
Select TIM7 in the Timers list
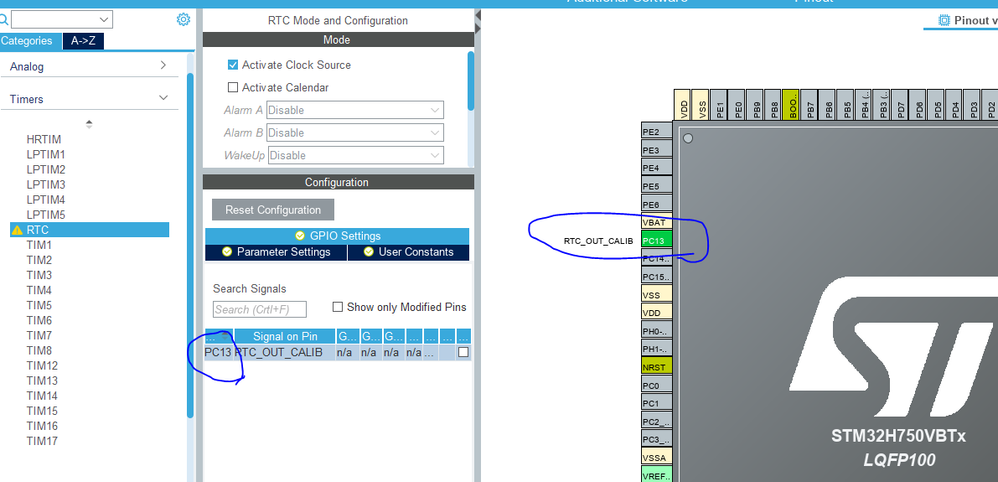[x=39, y=336]
